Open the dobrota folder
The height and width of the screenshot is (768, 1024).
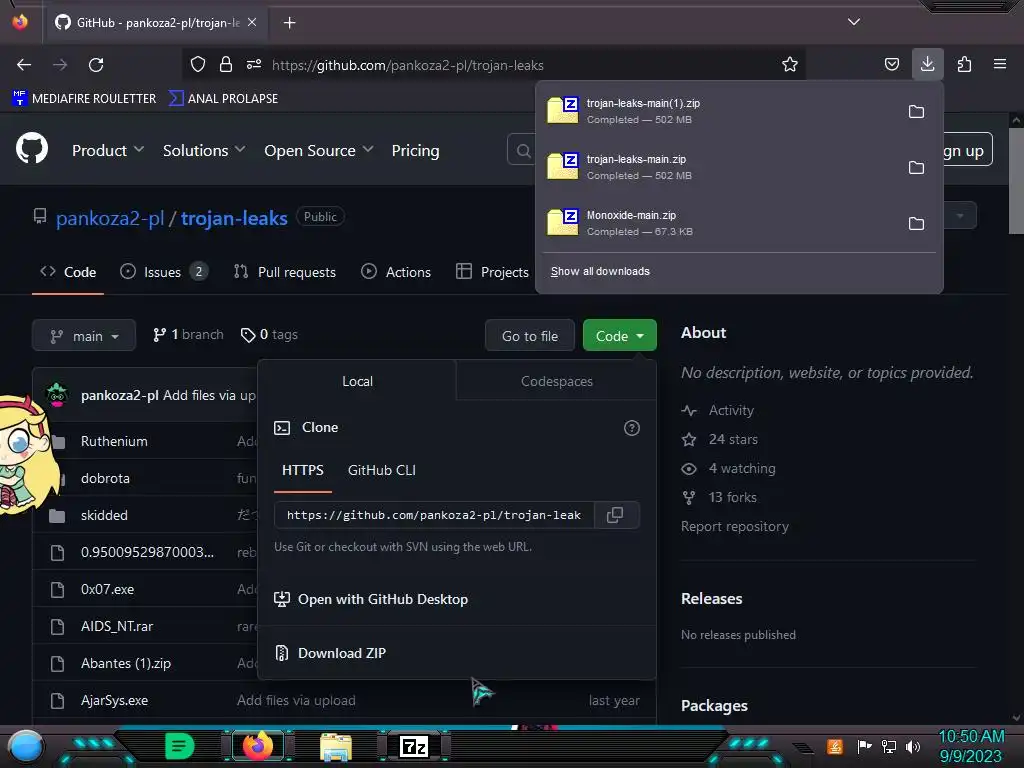pos(105,478)
